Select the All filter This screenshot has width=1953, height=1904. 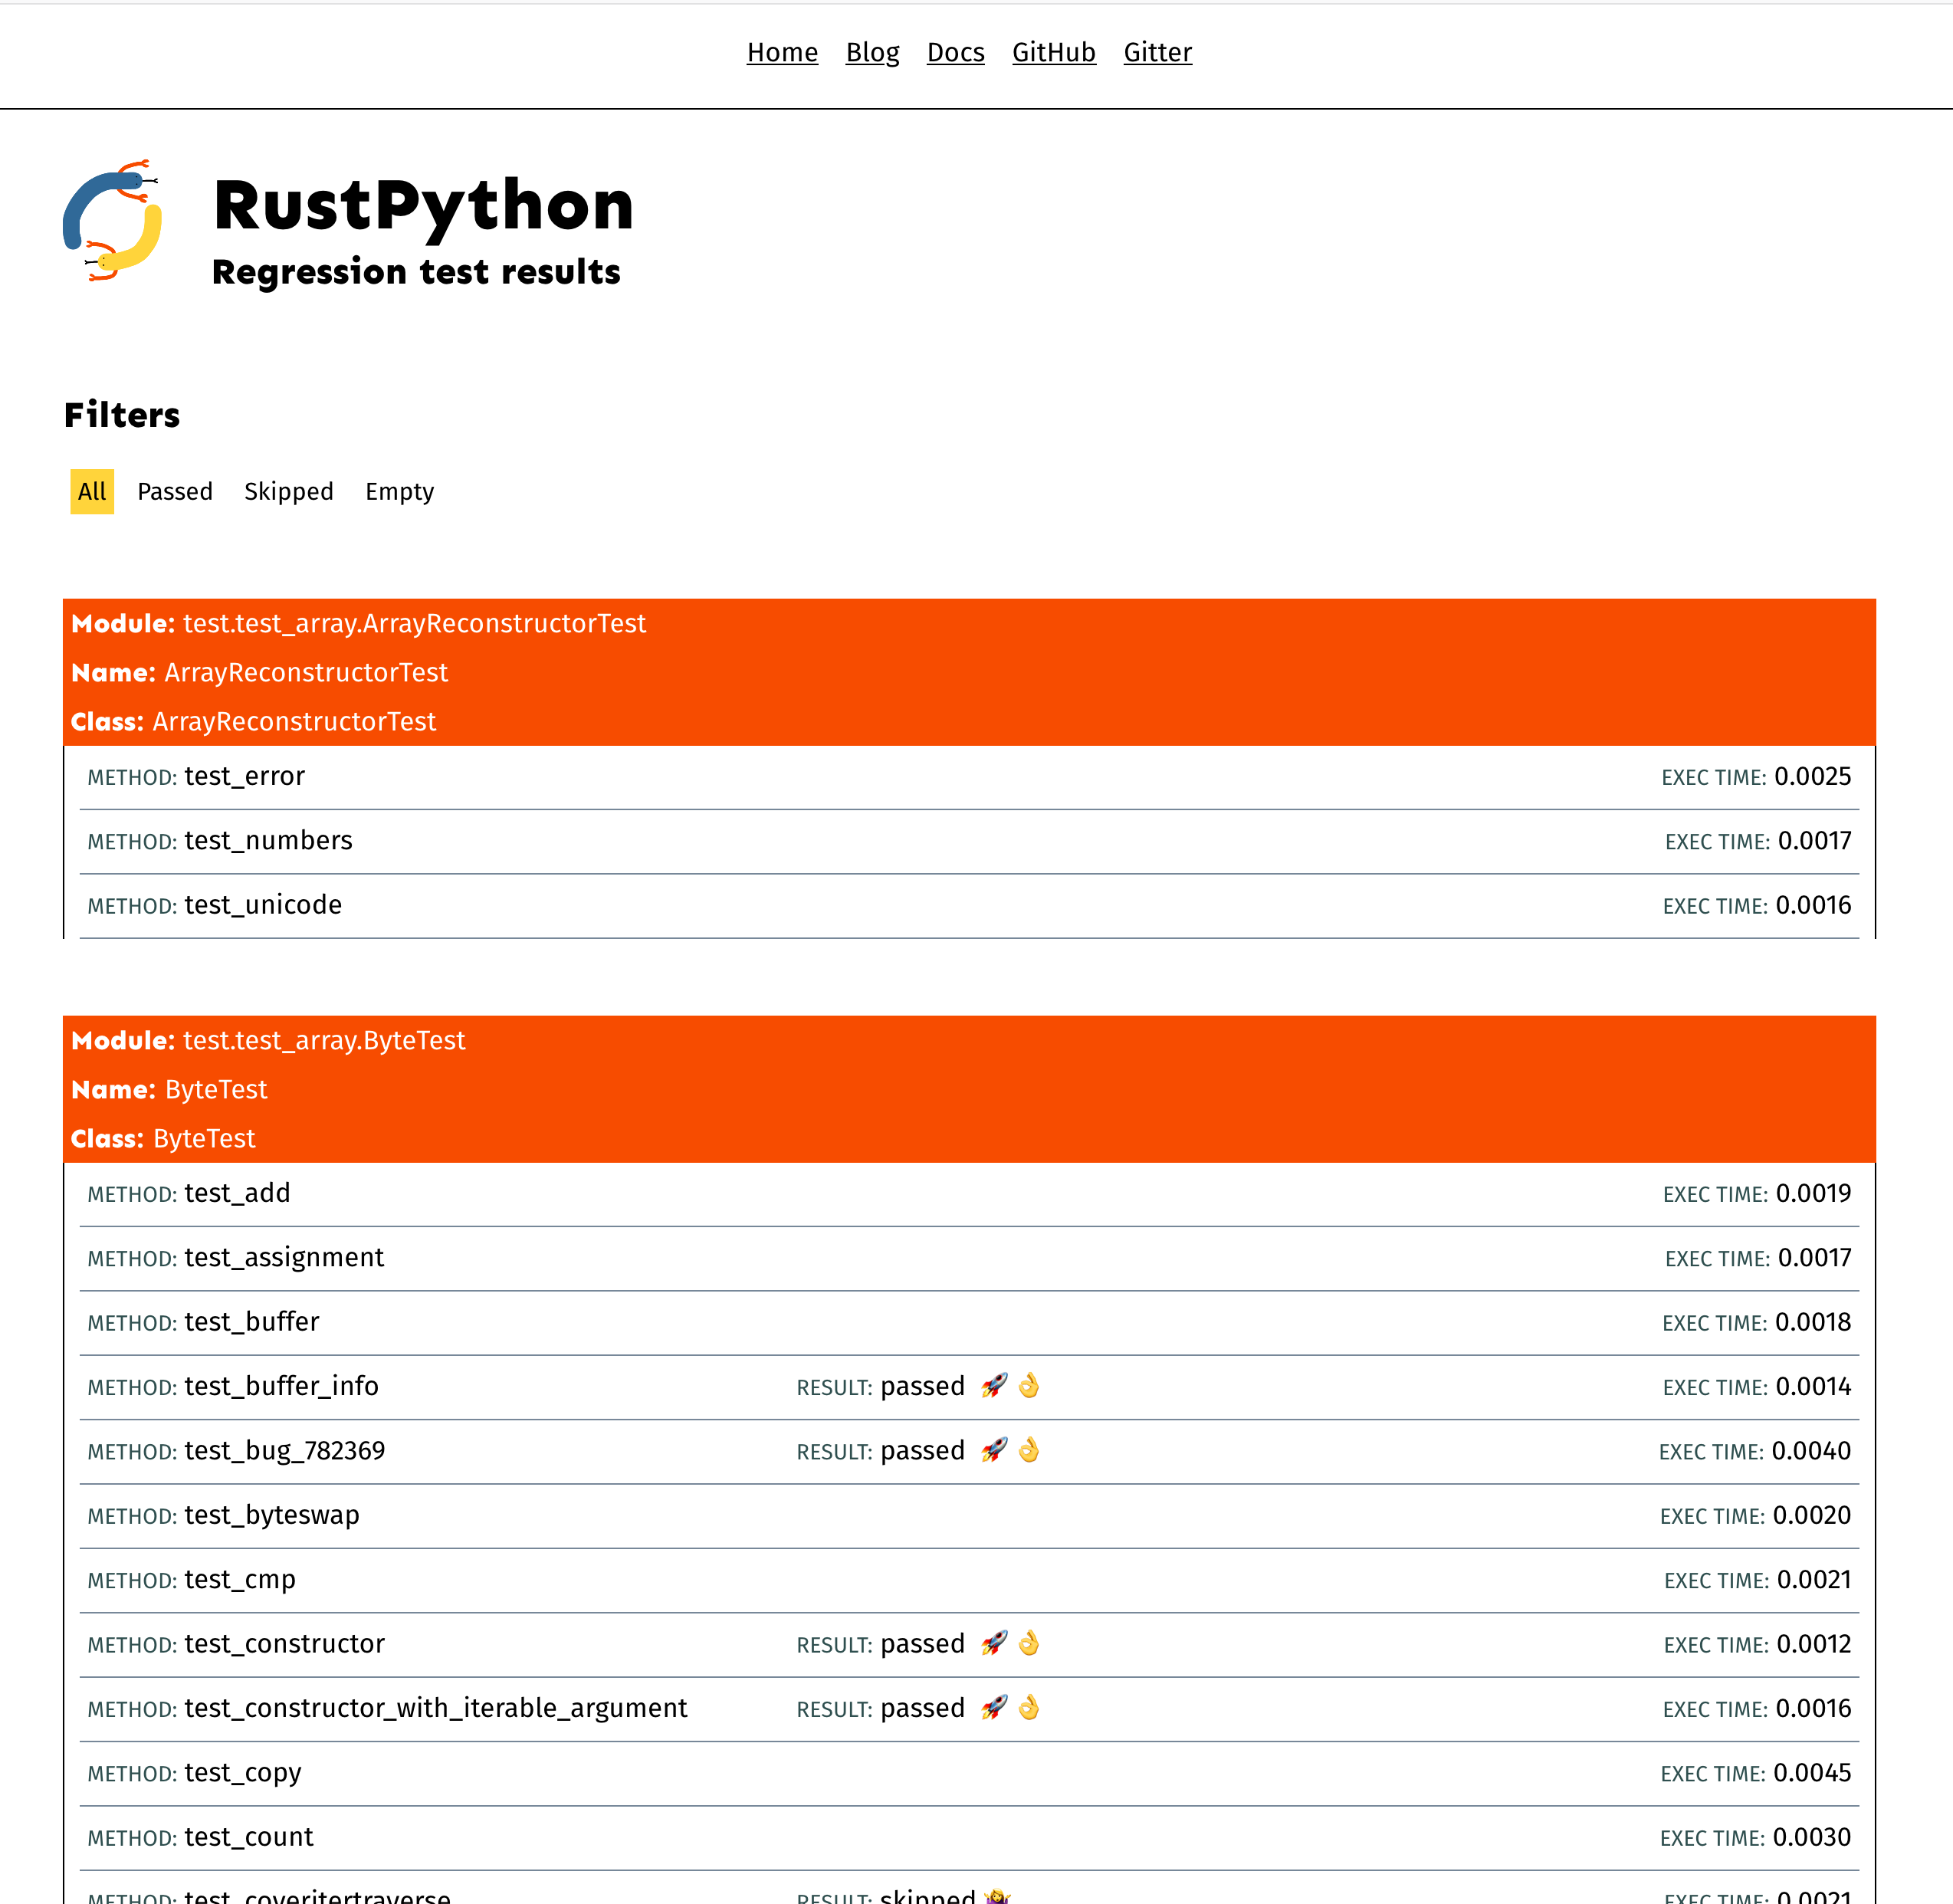coord(92,491)
